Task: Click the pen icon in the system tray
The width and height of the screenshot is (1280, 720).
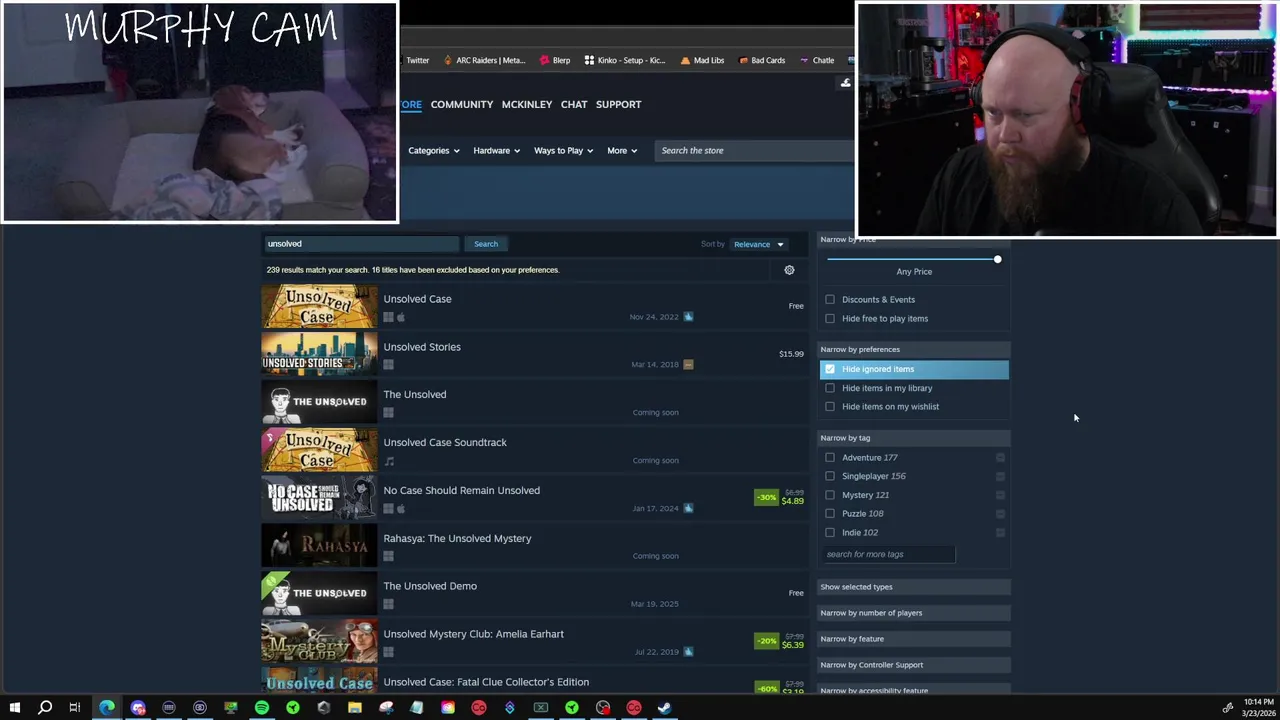Action: point(1228,708)
